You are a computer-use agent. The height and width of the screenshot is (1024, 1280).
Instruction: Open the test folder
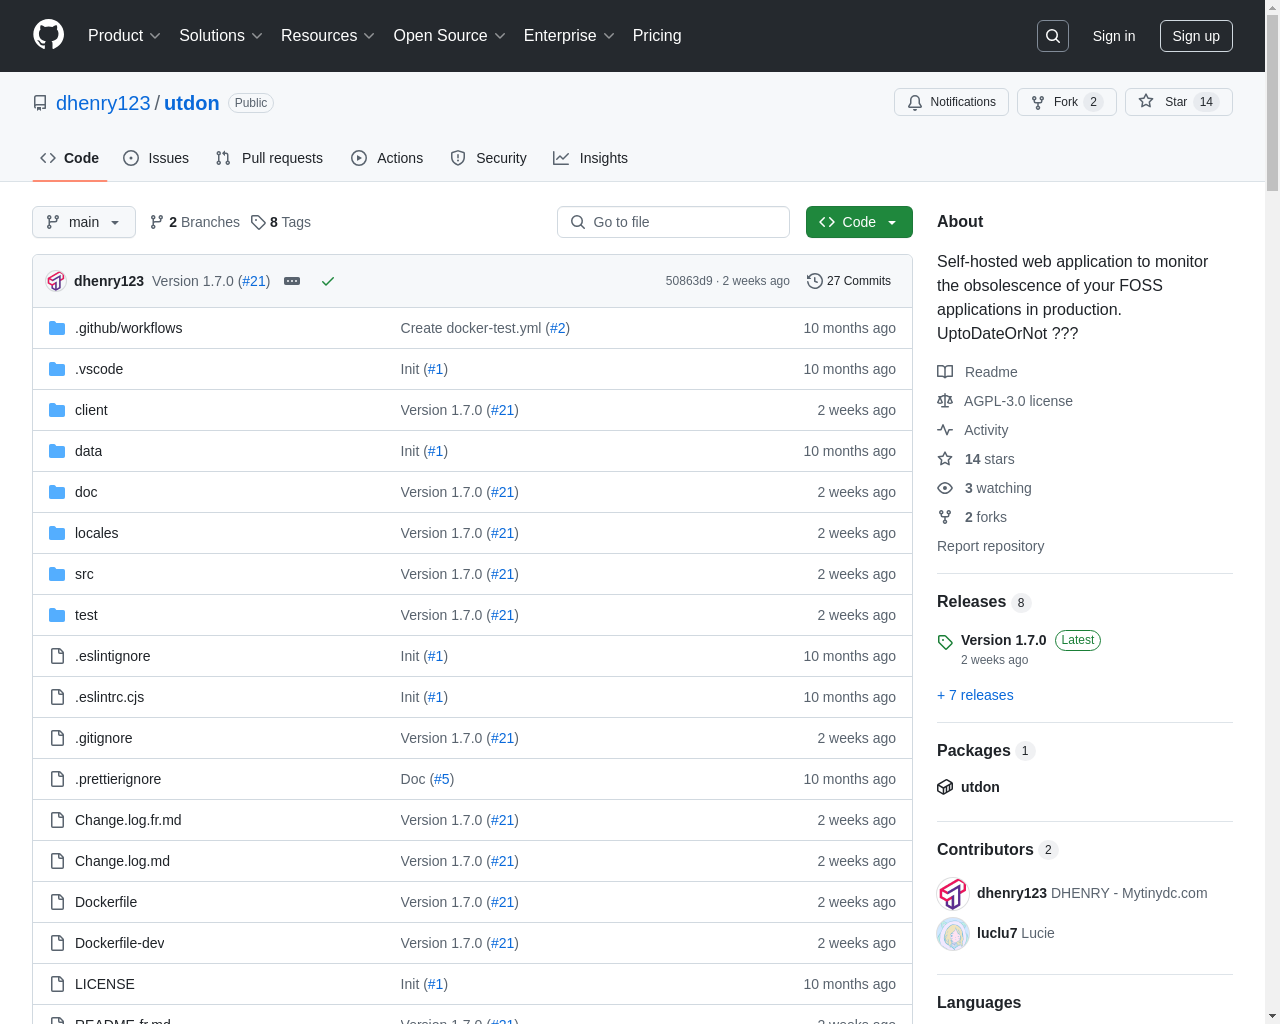point(86,615)
